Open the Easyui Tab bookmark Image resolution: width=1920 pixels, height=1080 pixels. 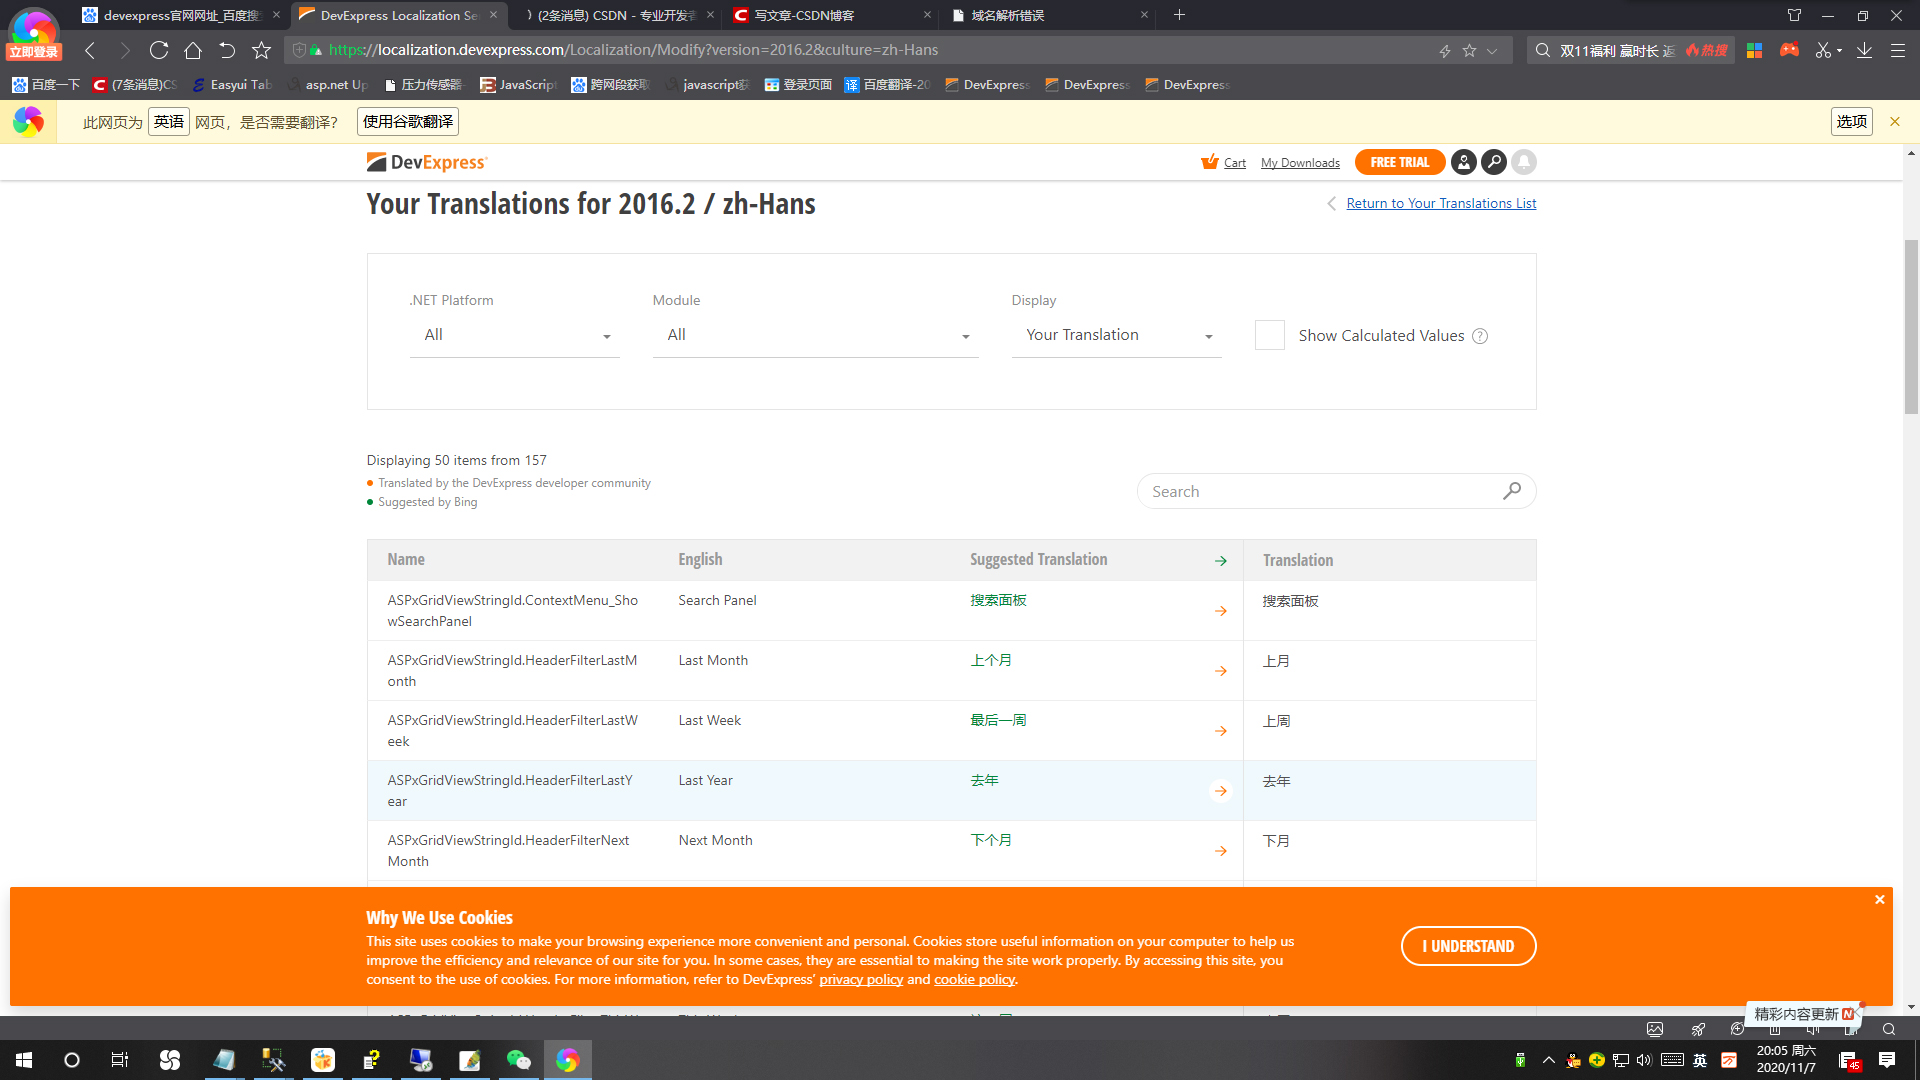pyautogui.click(x=231, y=85)
